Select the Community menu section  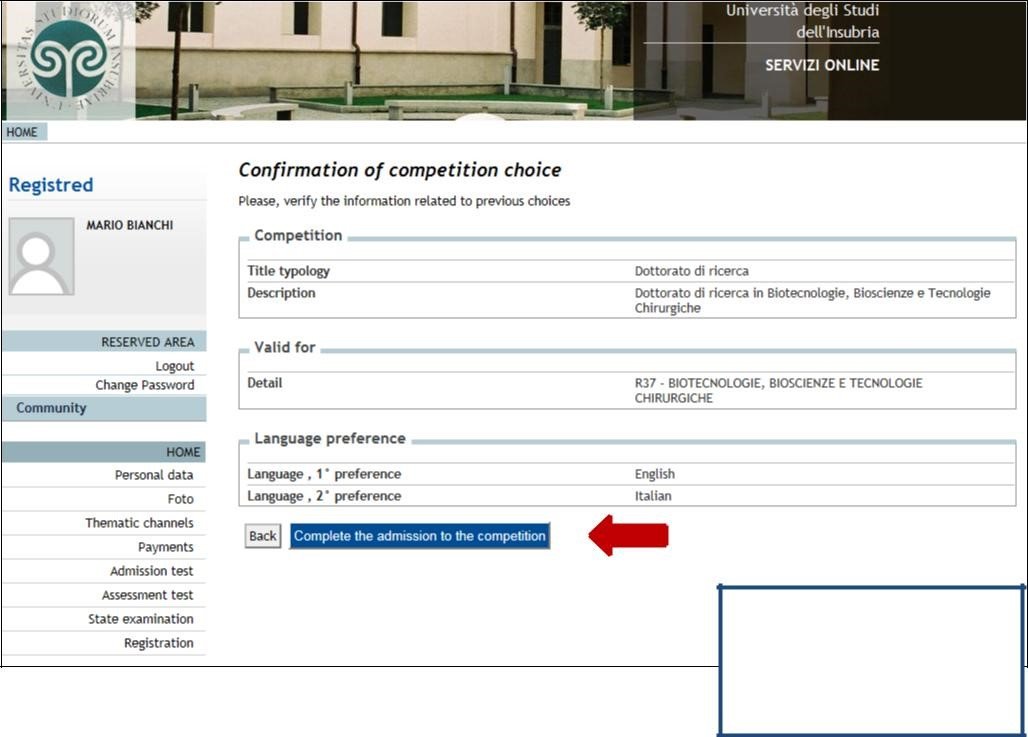(52, 408)
